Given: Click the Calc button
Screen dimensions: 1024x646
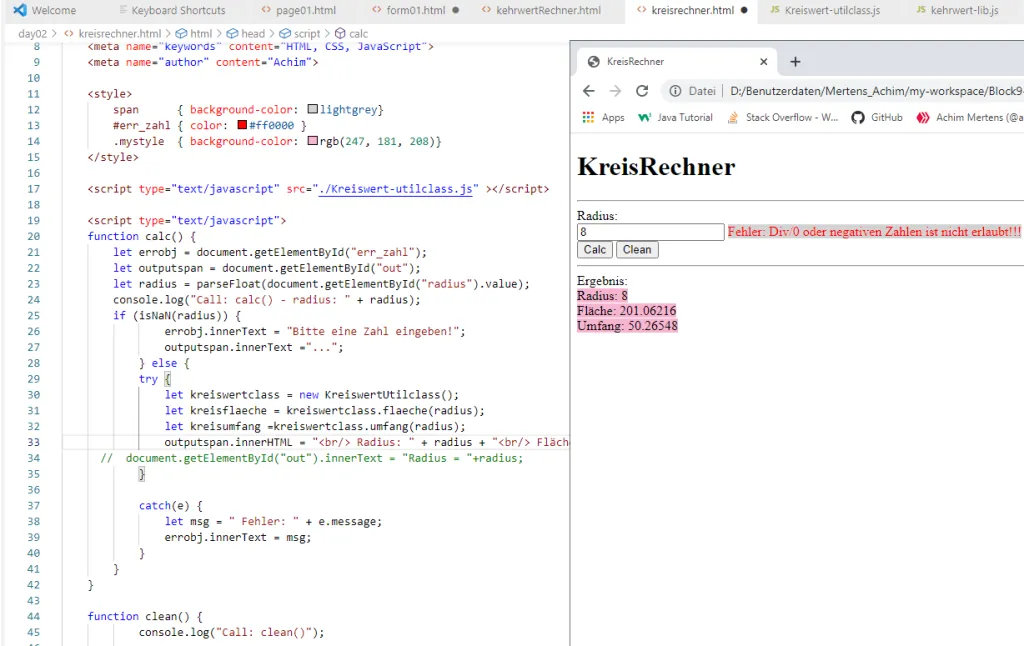Looking at the screenshot, I should click(595, 250).
